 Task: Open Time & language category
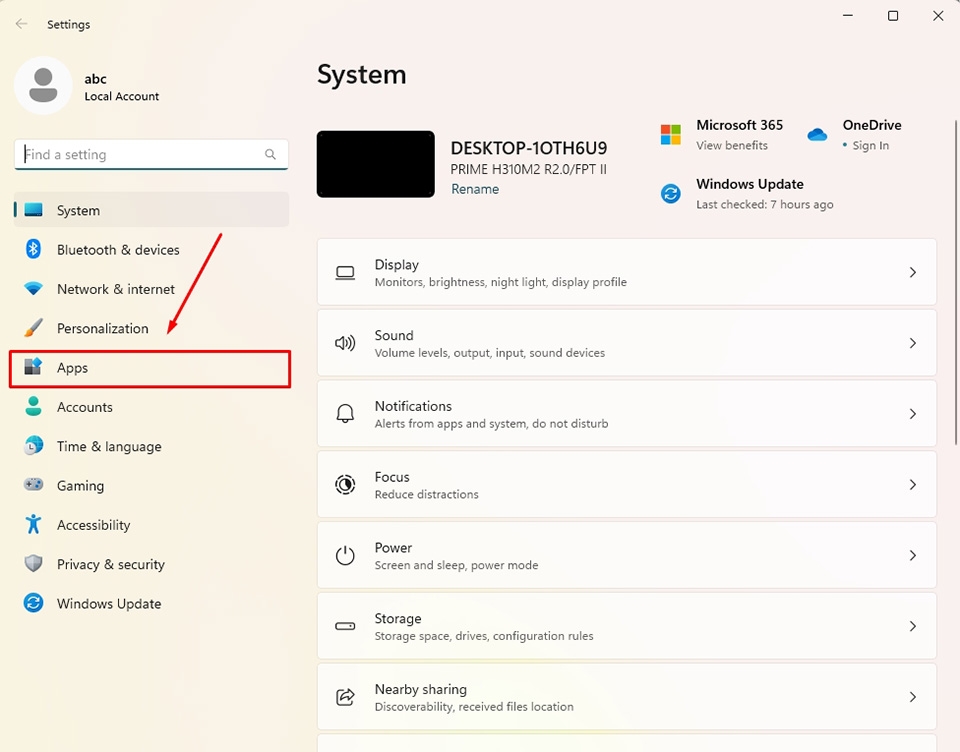point(151,446)
